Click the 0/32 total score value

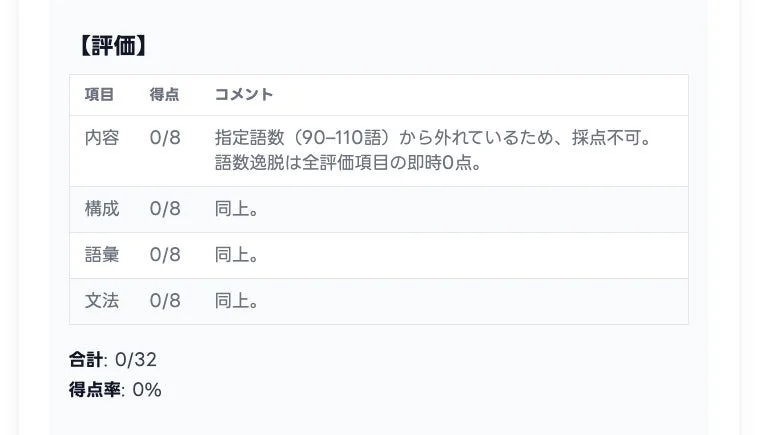coord(136,360)
